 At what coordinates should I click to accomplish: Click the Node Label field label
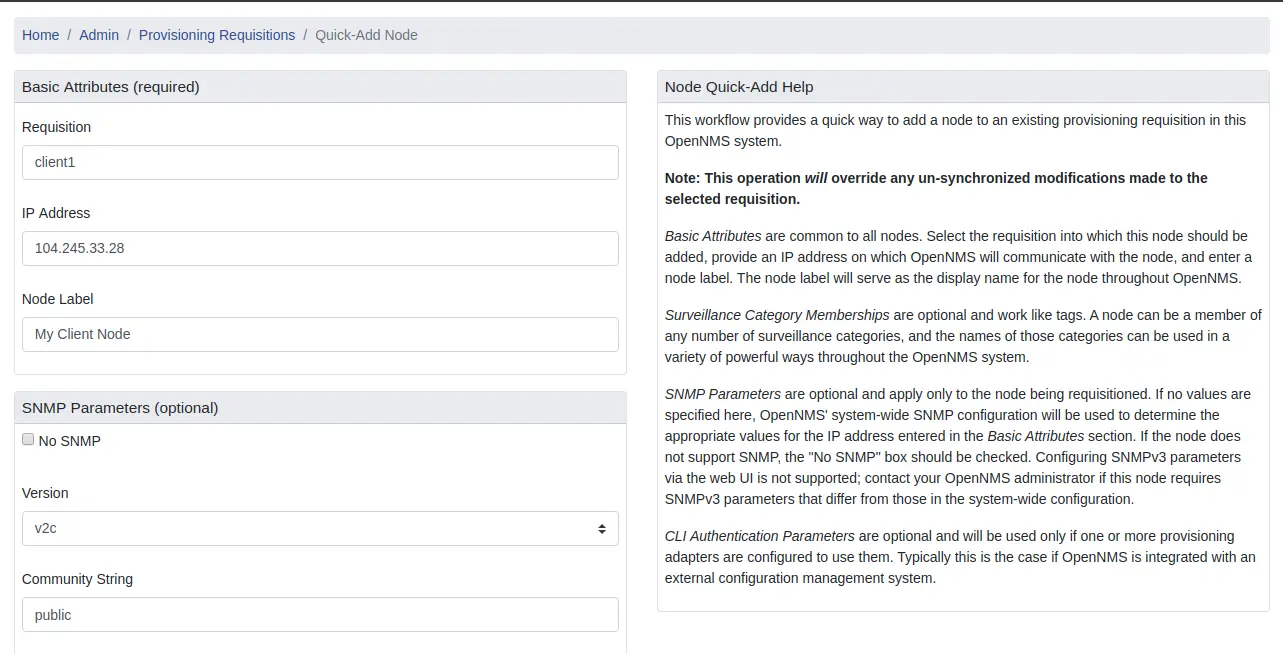click(57, 299)
